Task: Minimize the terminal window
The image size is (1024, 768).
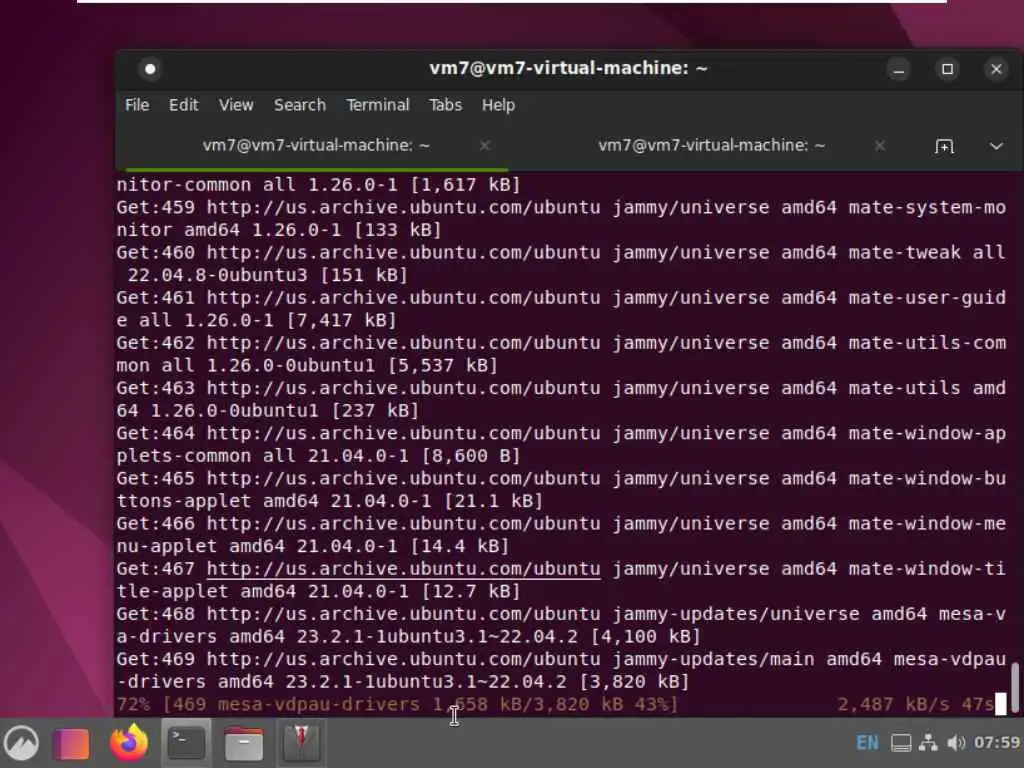Action: [x=899, y=69]
